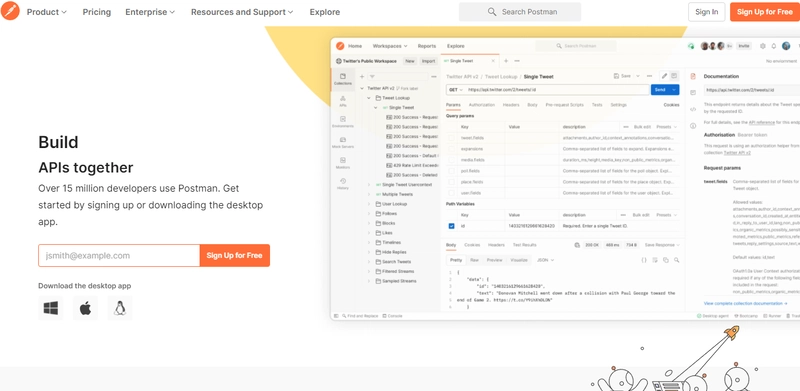Screen dimensions: 800x391
Task: Click the header Sign Up for Free button
Action: point(765,12)
